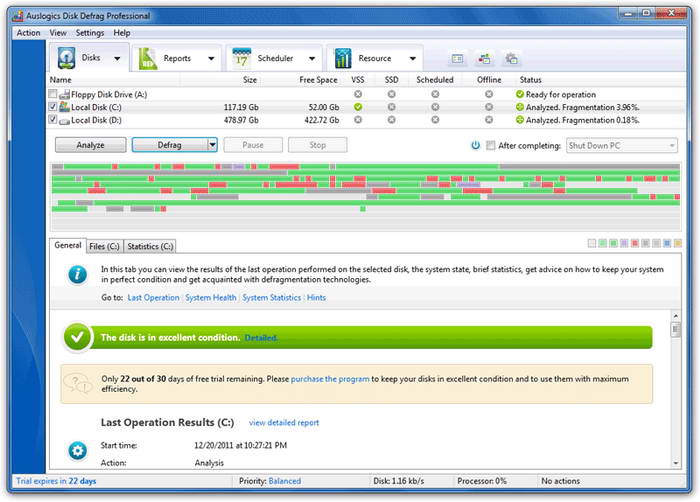This screenshot has height=502, width=700.
Task: Expand the Scheduler dropdown arrow
Action: click(x=312, y=59)
